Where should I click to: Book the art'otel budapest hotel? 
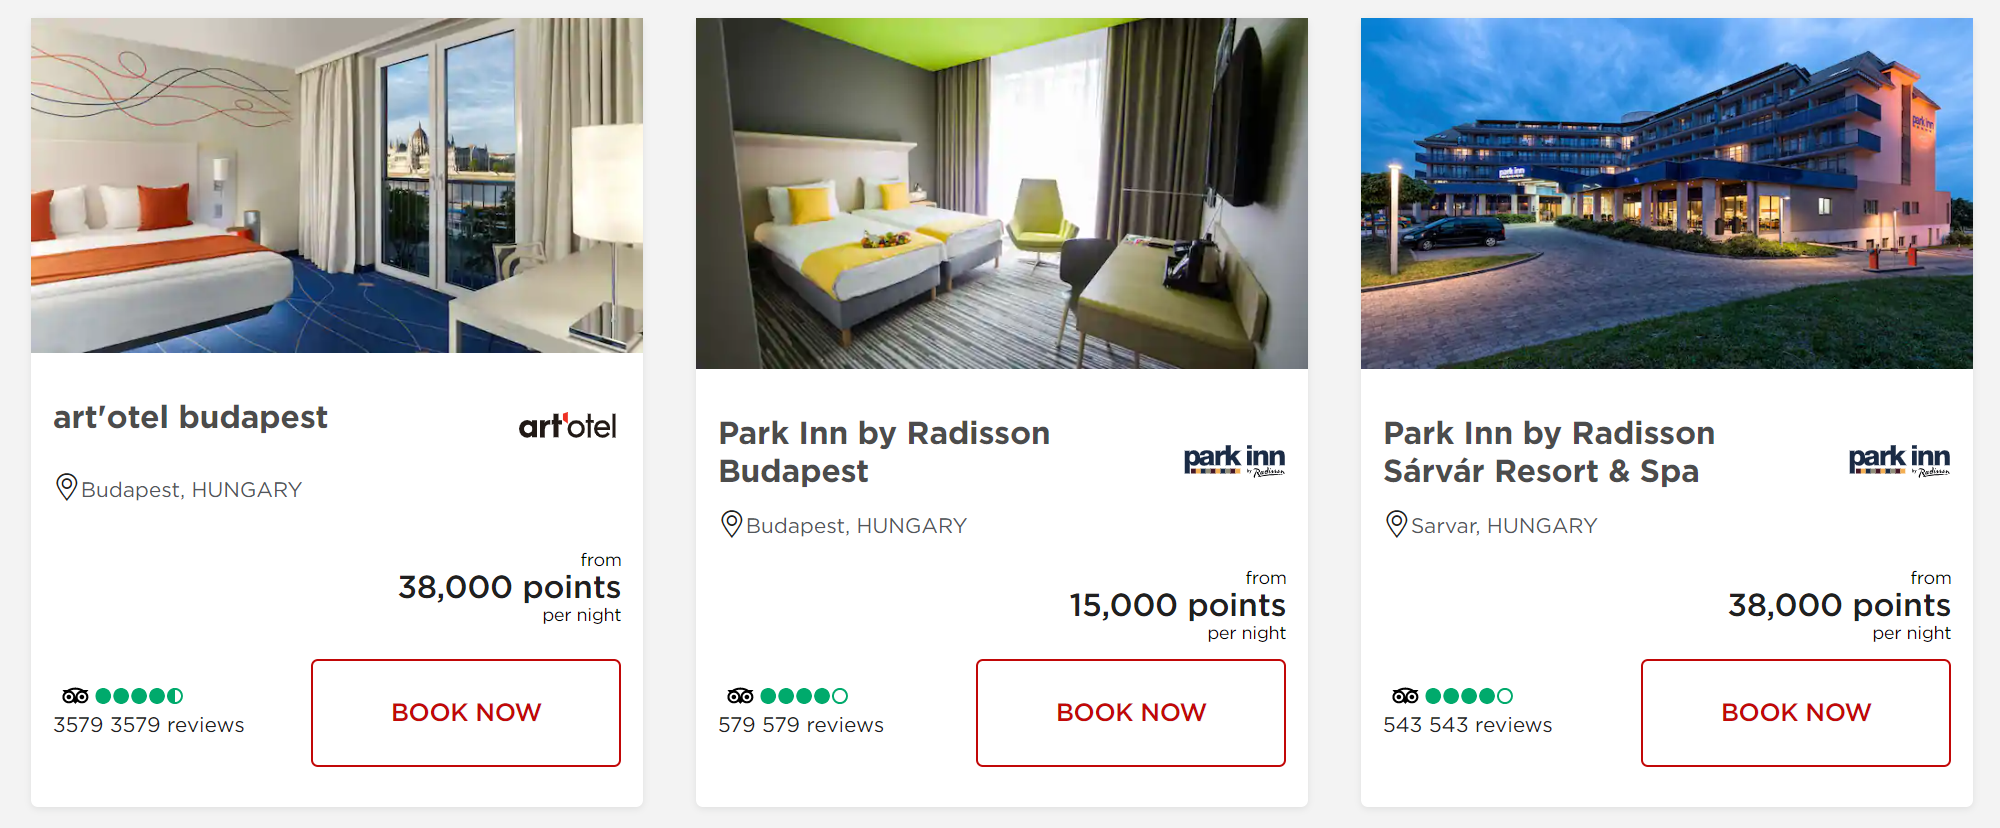click(x=465, y=712)
